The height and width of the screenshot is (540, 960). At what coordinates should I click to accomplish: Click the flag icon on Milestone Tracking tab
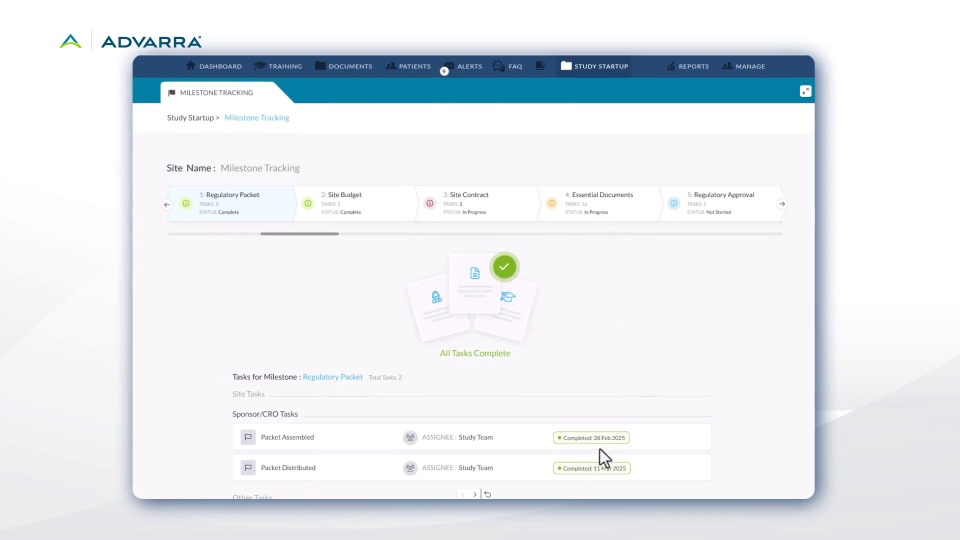click(x=171, y=92)
